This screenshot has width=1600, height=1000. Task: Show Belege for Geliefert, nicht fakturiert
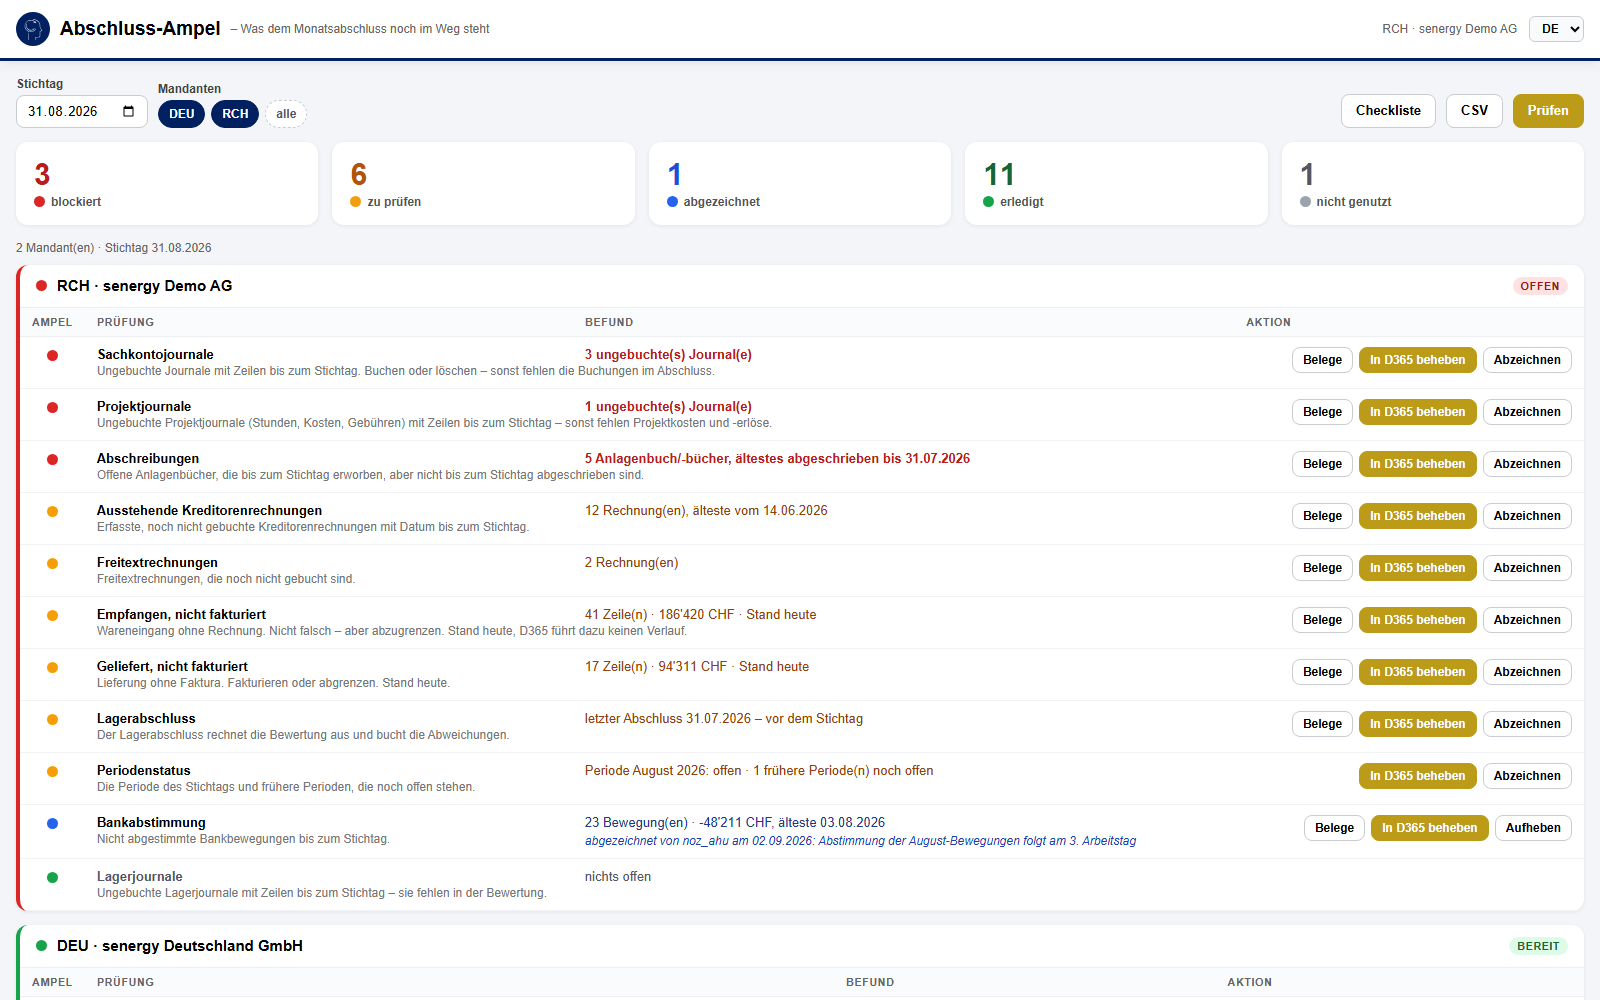tap(1322, 672)
